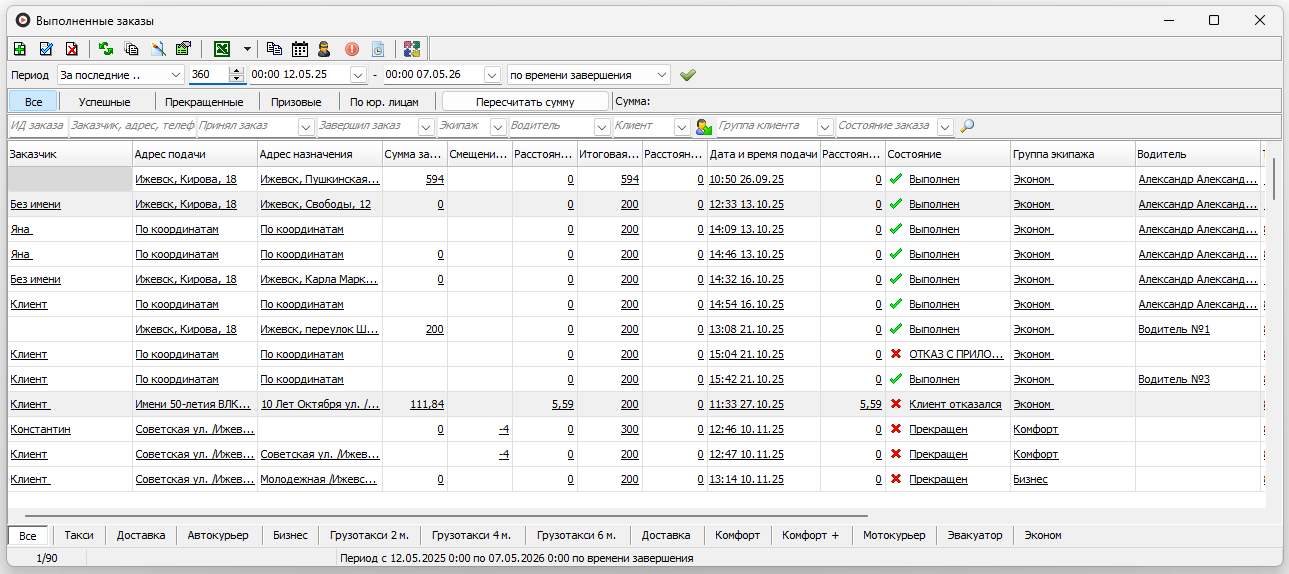Increment the 360 value stepper
The height and width of the screenshot is (574, 1289).
pos(236,71)
